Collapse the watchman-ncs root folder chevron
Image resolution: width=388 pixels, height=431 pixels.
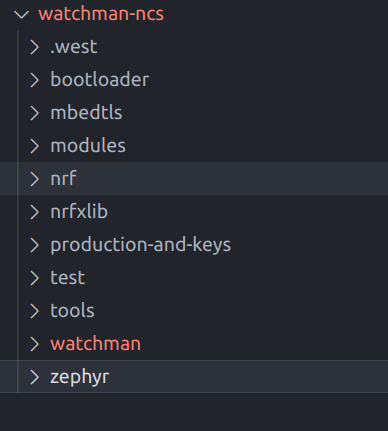22,14
